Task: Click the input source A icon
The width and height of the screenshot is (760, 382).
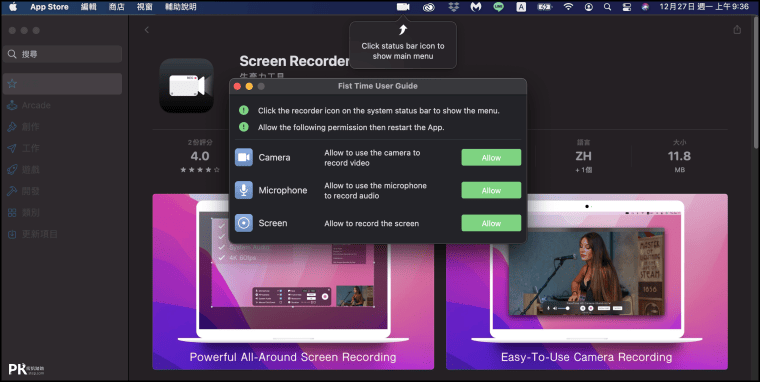Action: pyautogui.click(x=521, y=7)
